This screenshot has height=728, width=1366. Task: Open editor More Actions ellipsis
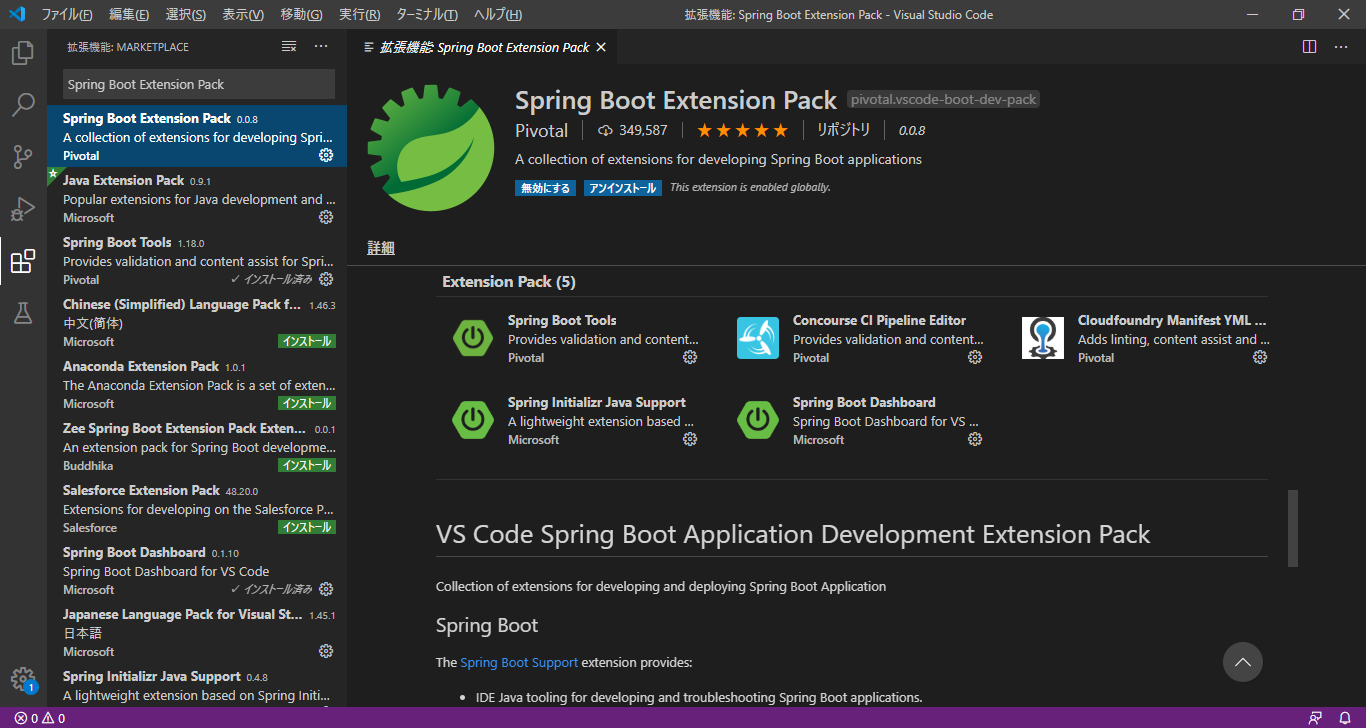[1342, 47]
